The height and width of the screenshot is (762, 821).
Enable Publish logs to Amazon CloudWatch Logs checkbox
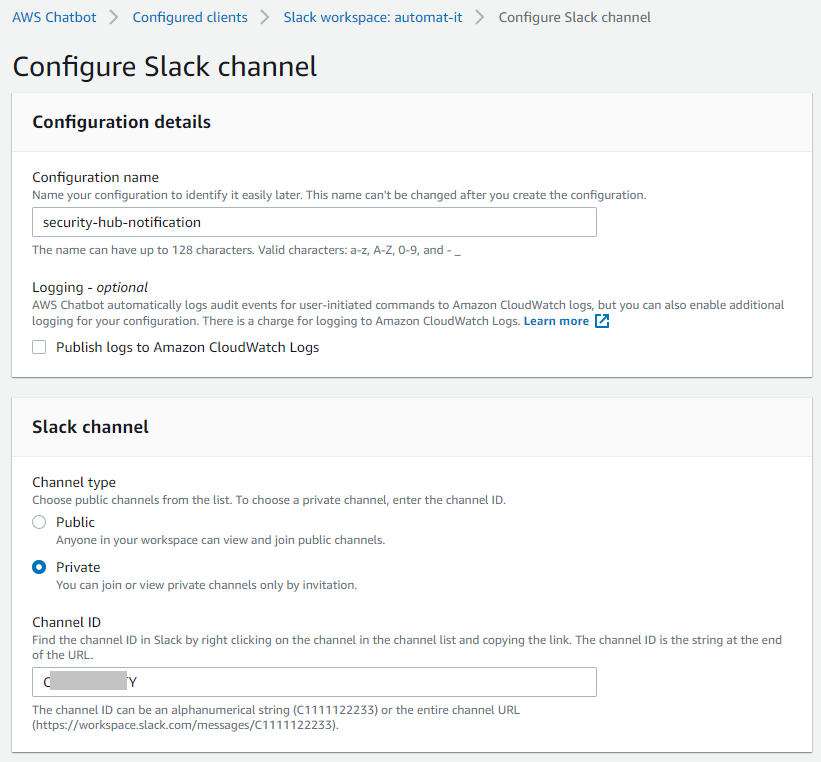(x=39, y=347)
